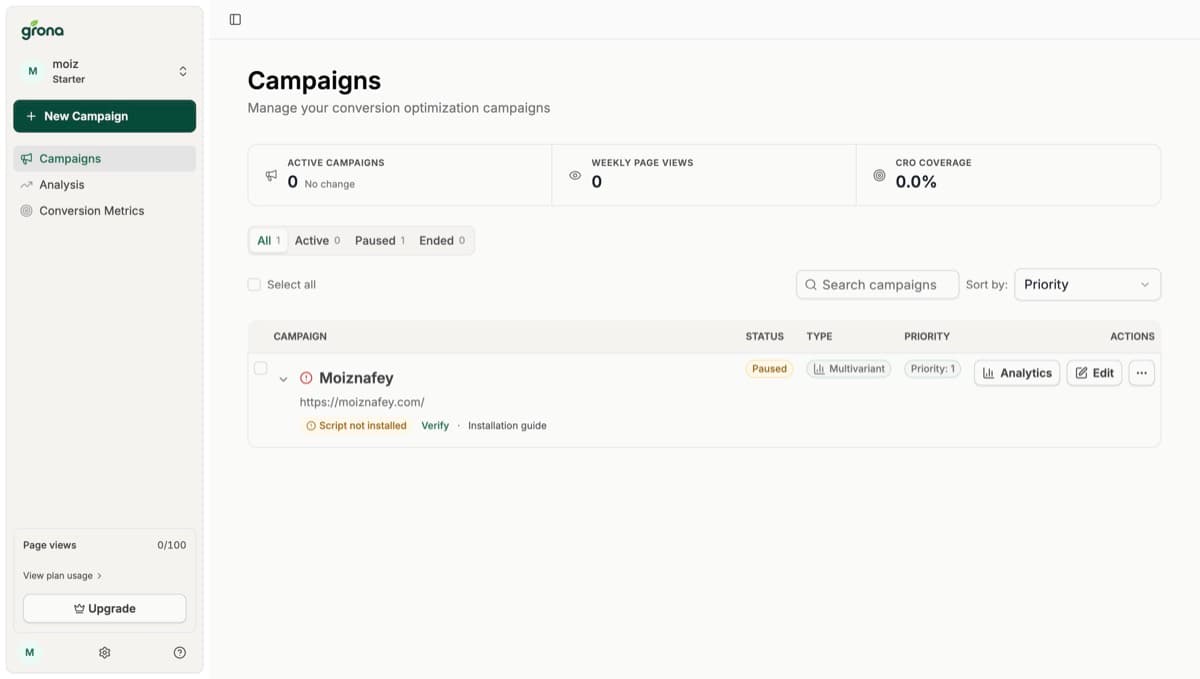Click the Grona logo

[x=42, y=30]
